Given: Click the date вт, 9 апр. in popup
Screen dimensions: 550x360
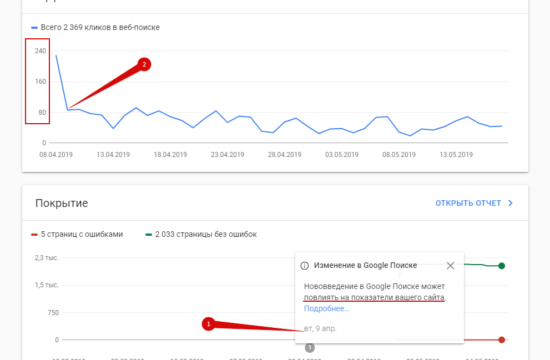Looking at the screenshot, I should pos(320,329).
